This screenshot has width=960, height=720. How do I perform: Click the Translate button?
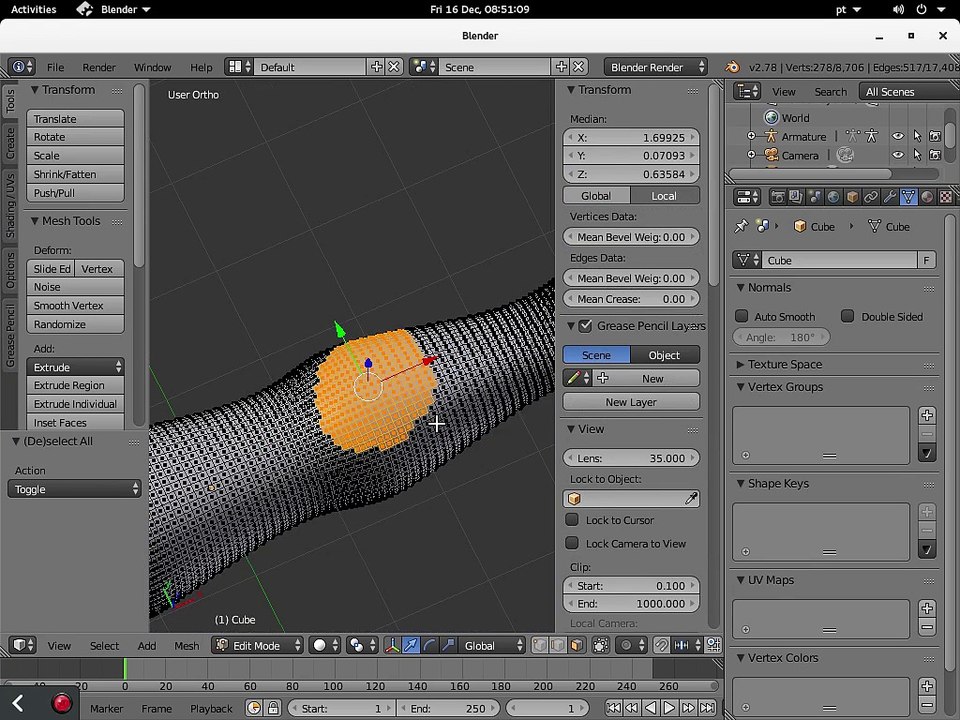pos(75,118)
